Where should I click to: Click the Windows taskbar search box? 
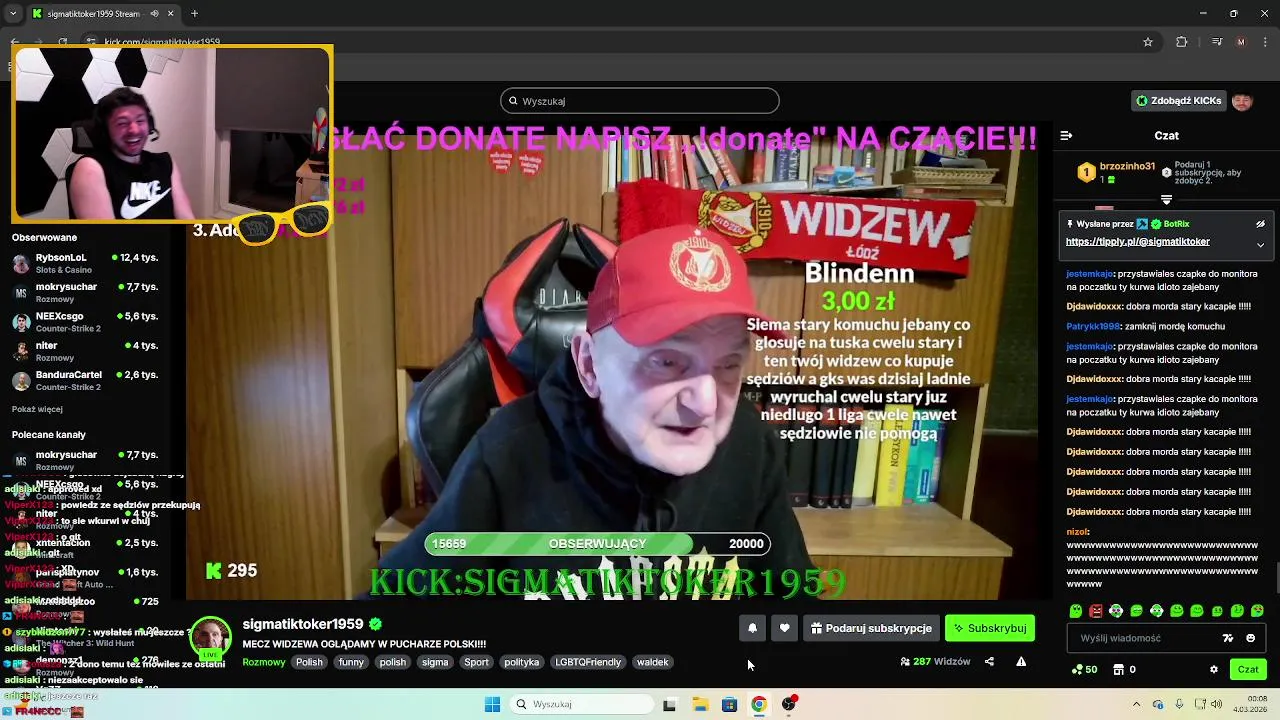click(580, 704)
